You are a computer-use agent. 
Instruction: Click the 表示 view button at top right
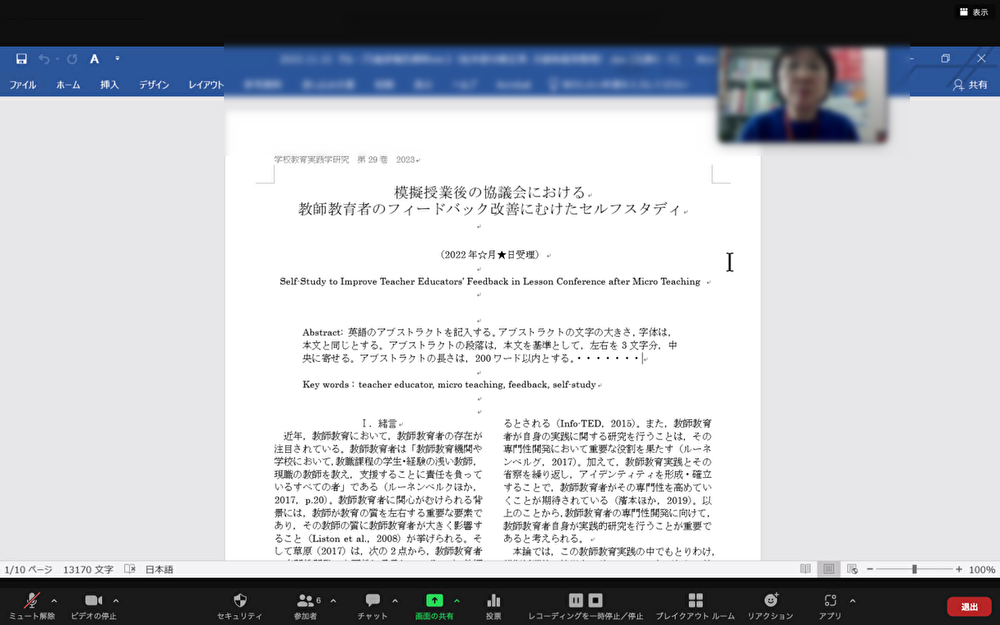(973, 12)
